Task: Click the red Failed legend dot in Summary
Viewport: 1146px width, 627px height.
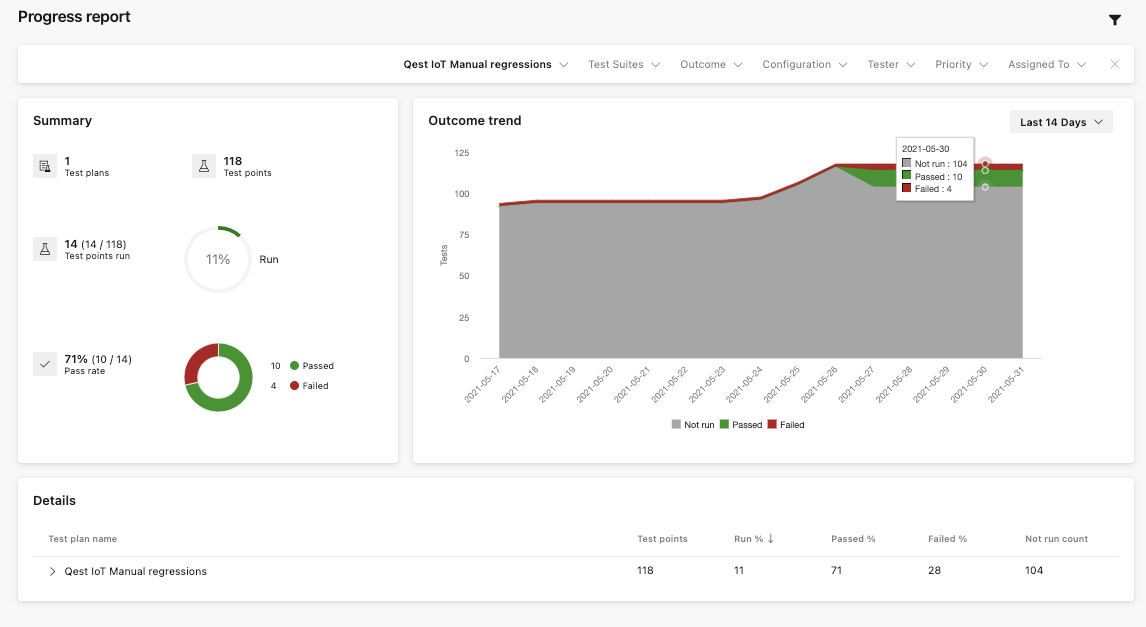Action: tap(295, 386)
